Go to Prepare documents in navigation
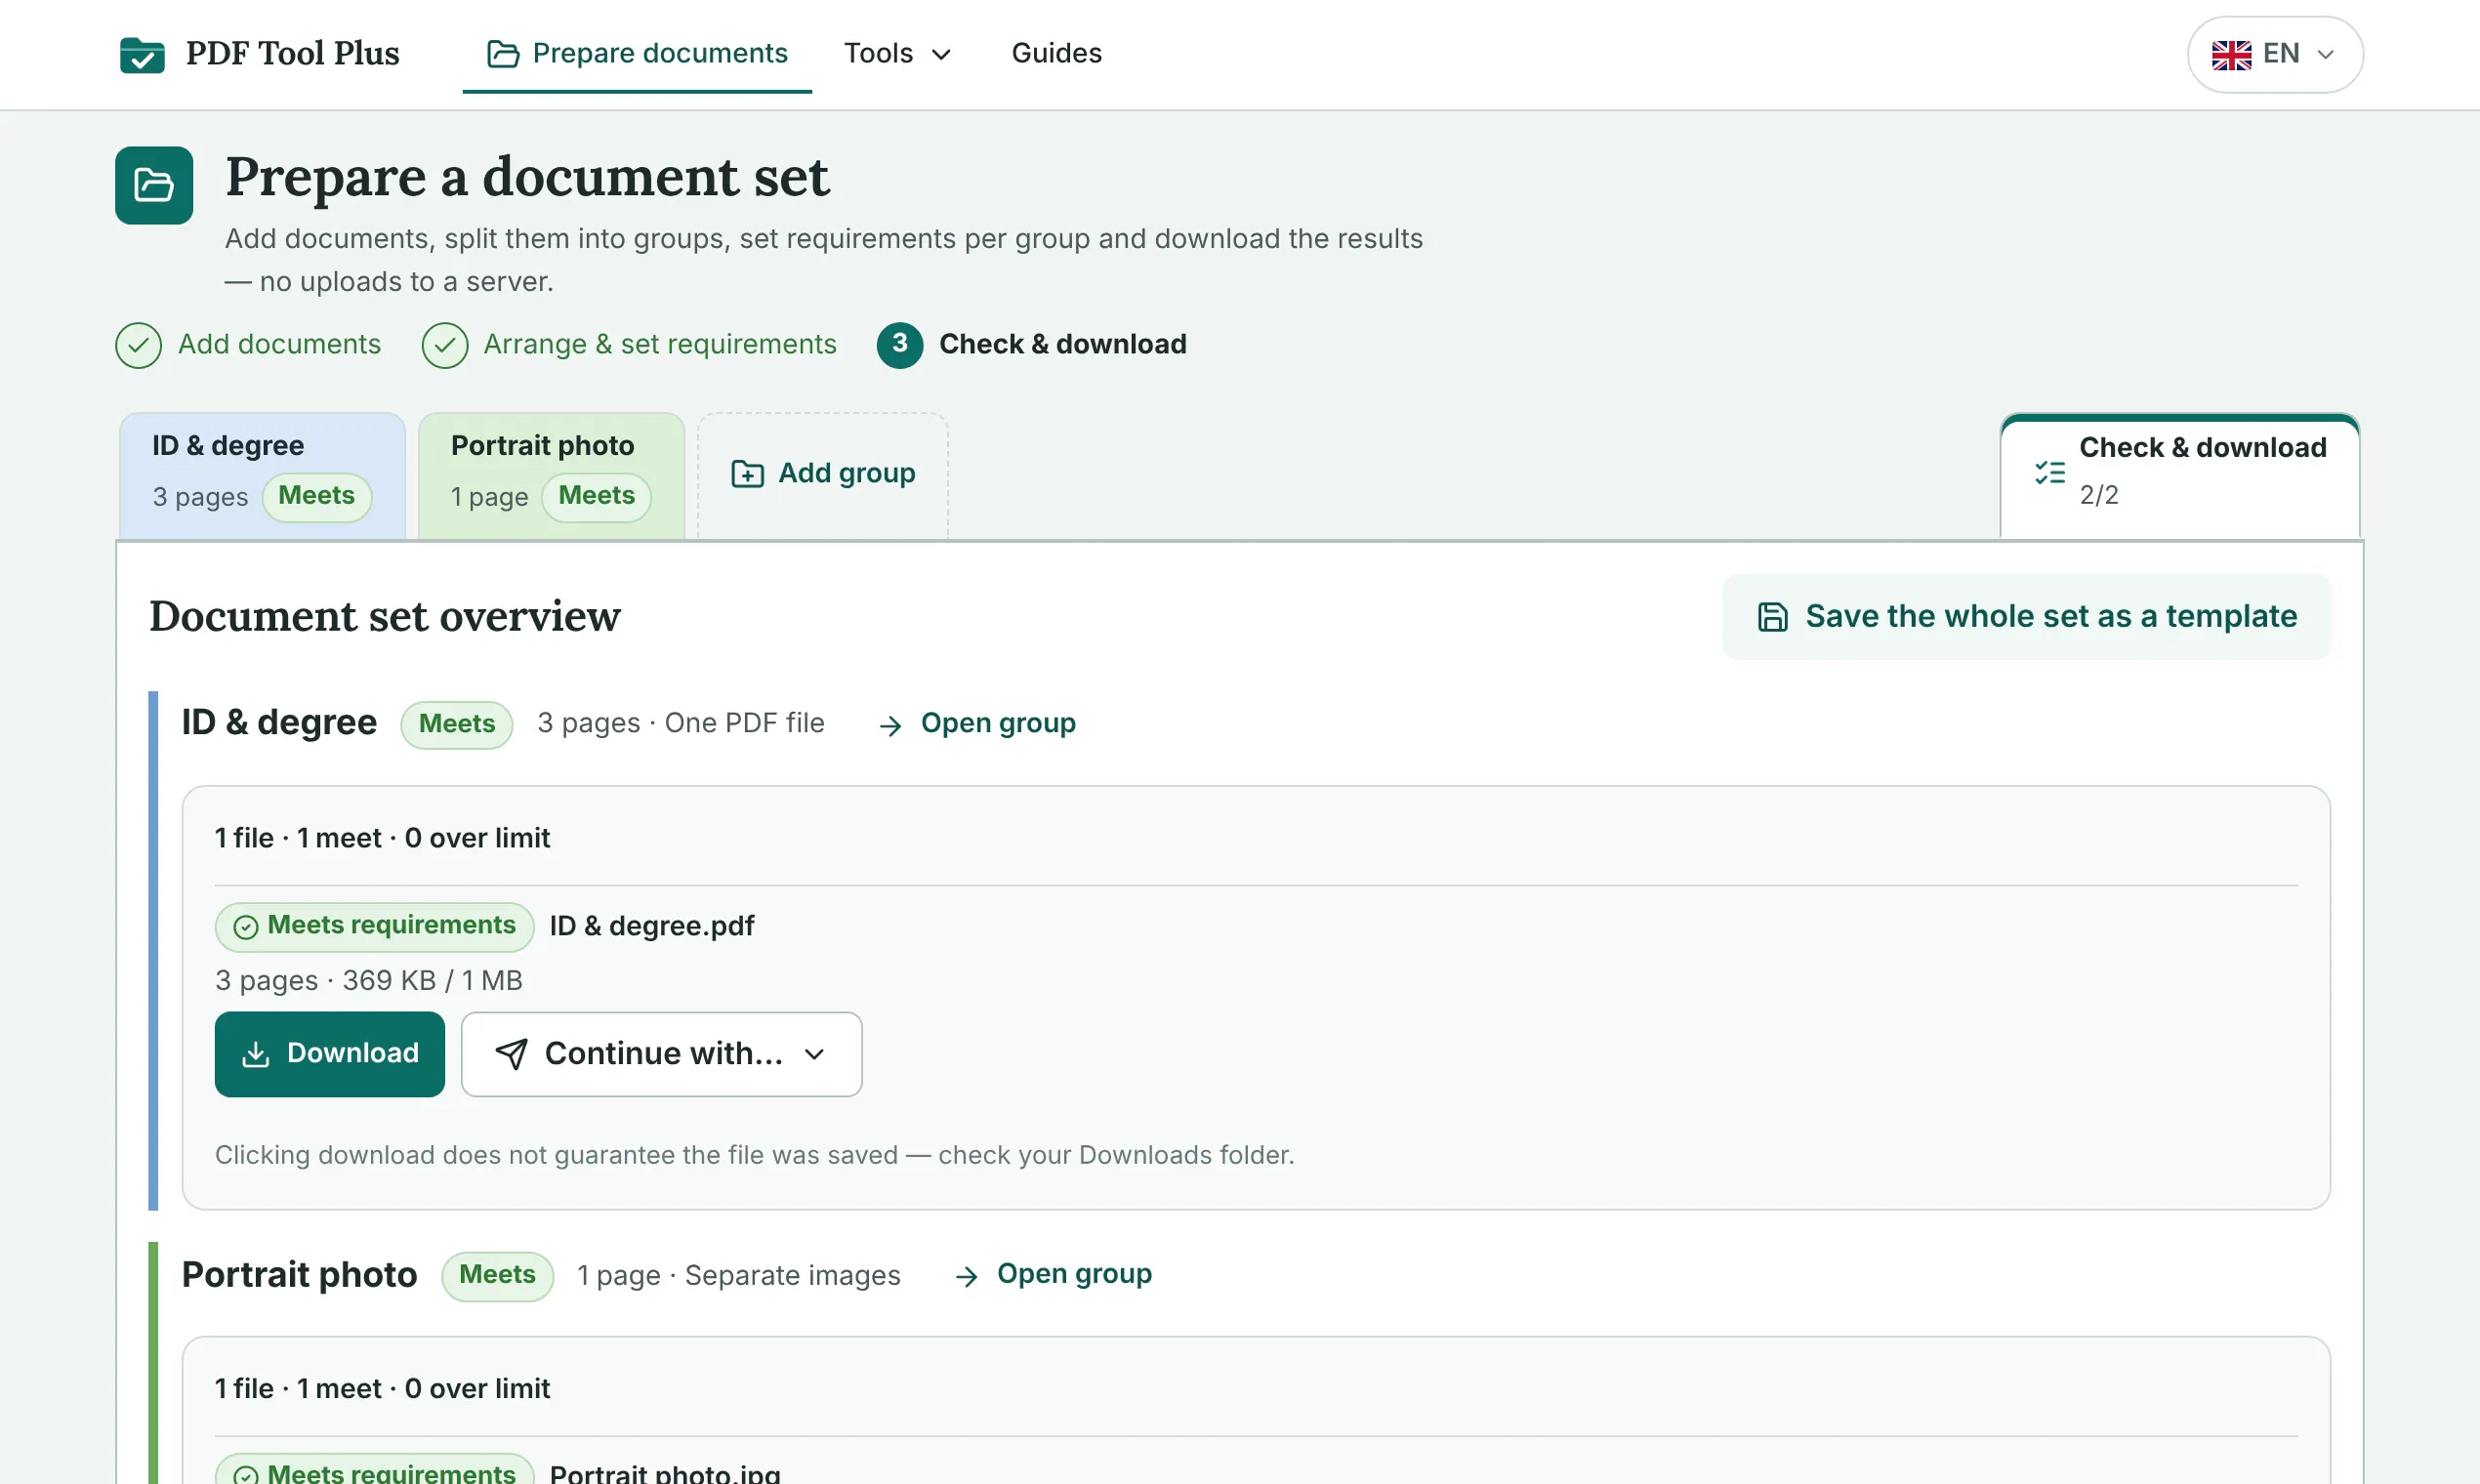The image size is (2480, 1484). coord(637,53)
